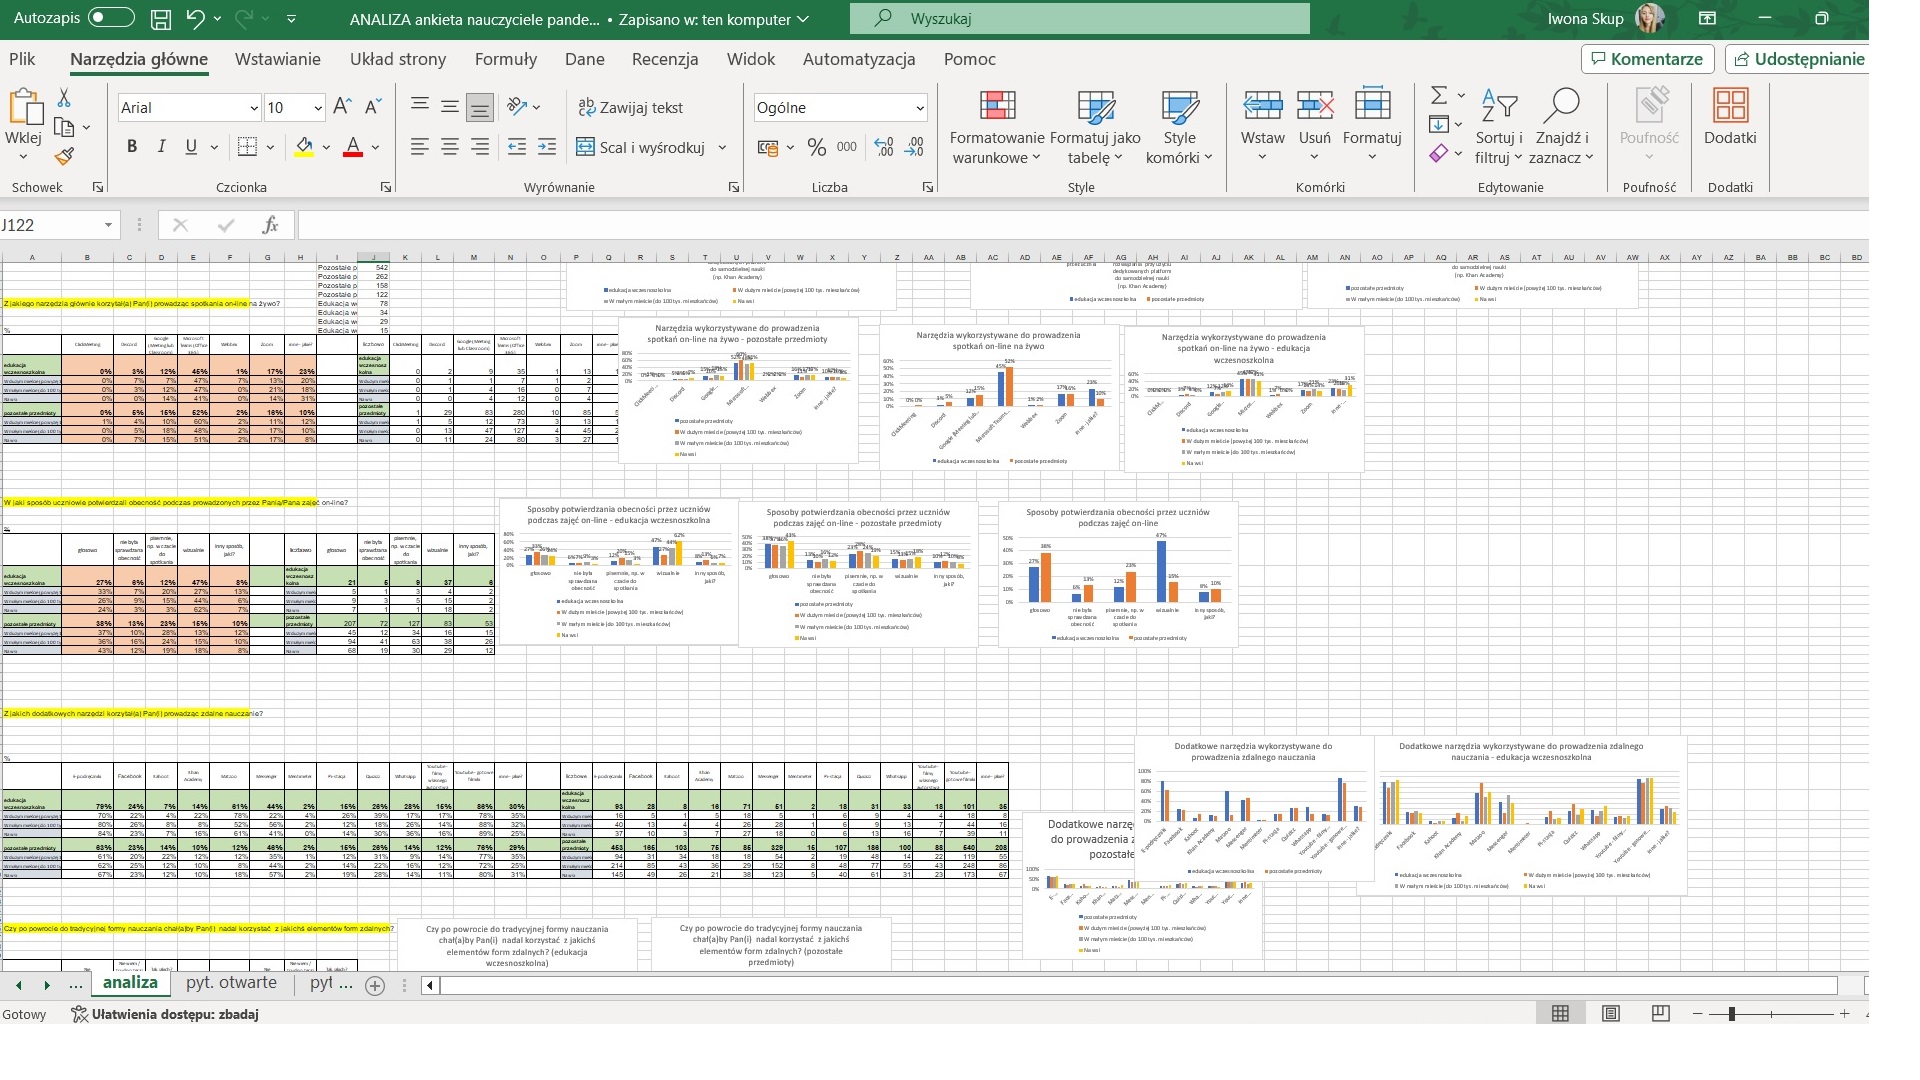Open the borders dropdown arrow
The height and width of the screenshot is (1080, 1920).
[270, 148]
